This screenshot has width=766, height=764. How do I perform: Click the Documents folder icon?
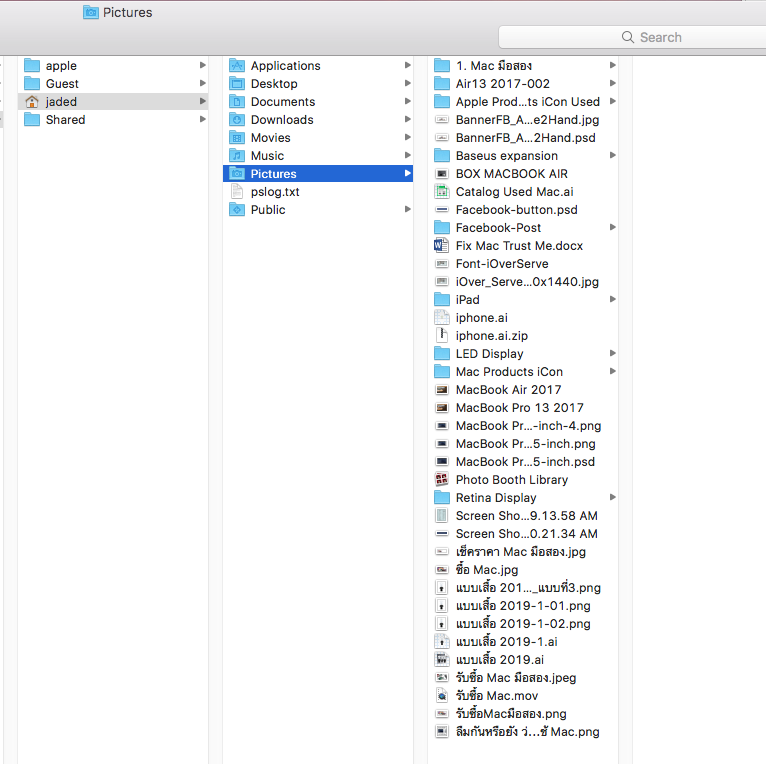[x=237, y=102]
